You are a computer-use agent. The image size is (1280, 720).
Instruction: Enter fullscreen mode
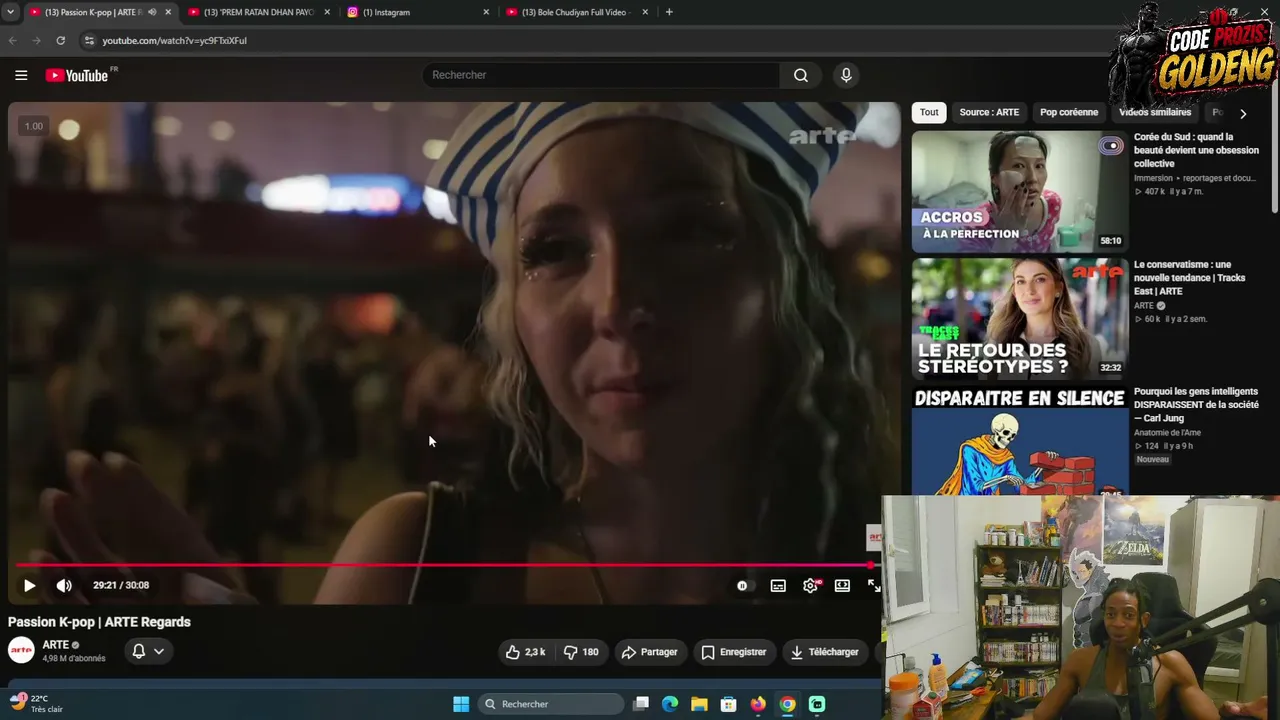(x=873, y=586)
